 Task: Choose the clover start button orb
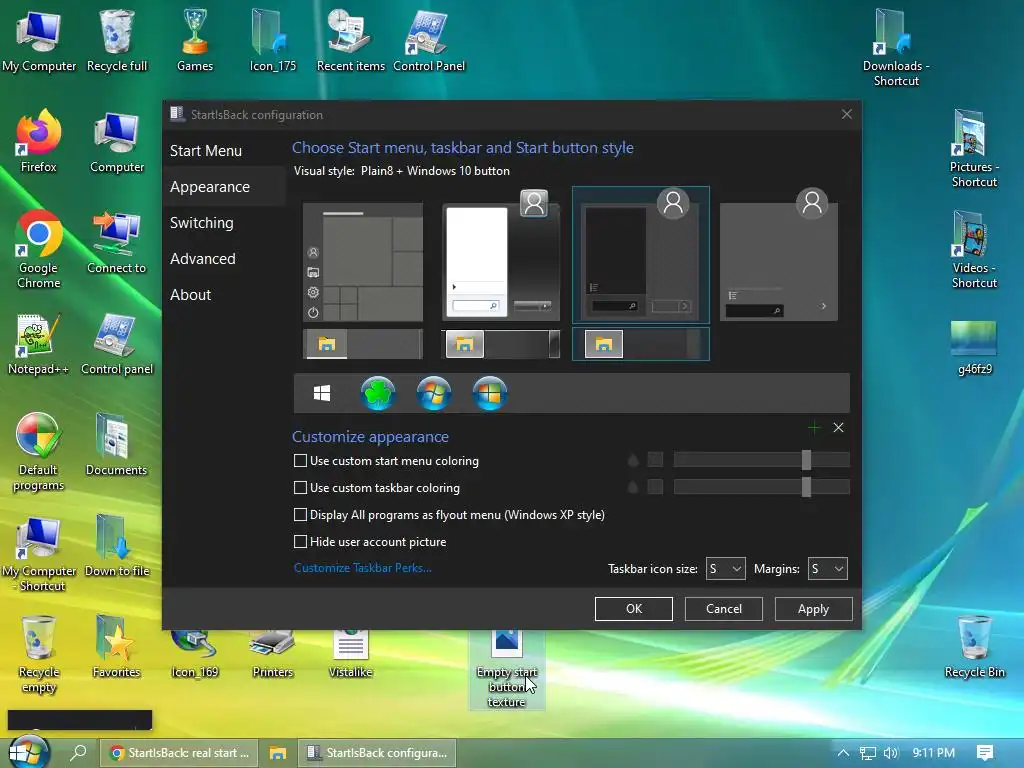378,393
